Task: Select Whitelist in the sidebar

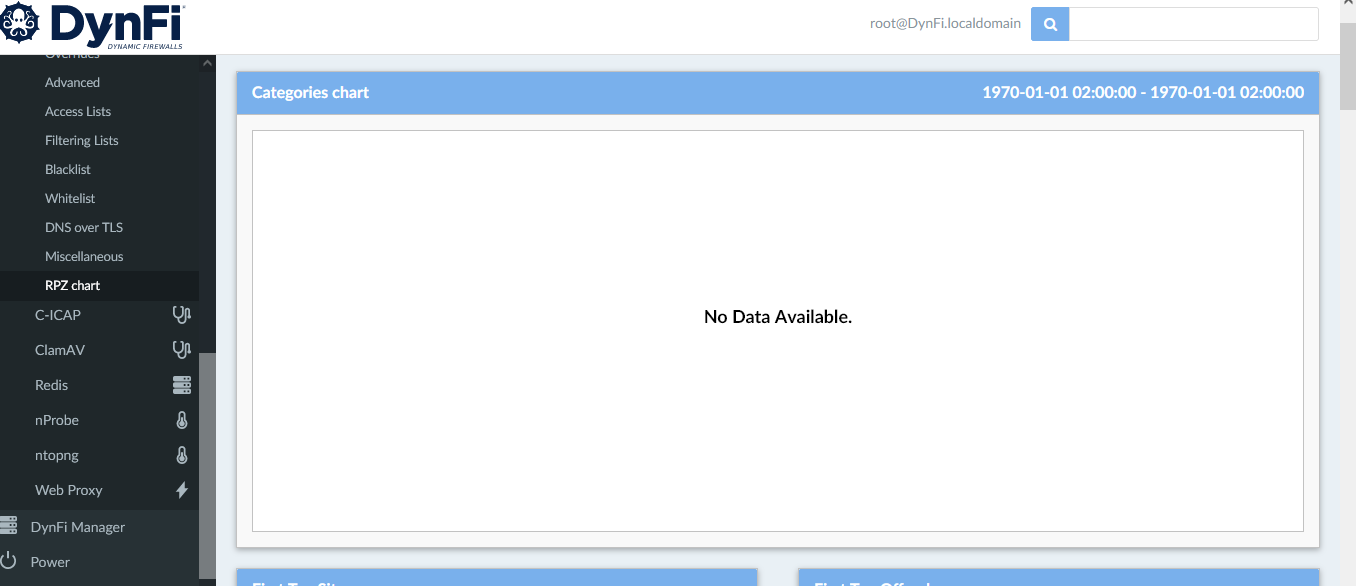Action: pyautogui.click(x=70, y=198)
